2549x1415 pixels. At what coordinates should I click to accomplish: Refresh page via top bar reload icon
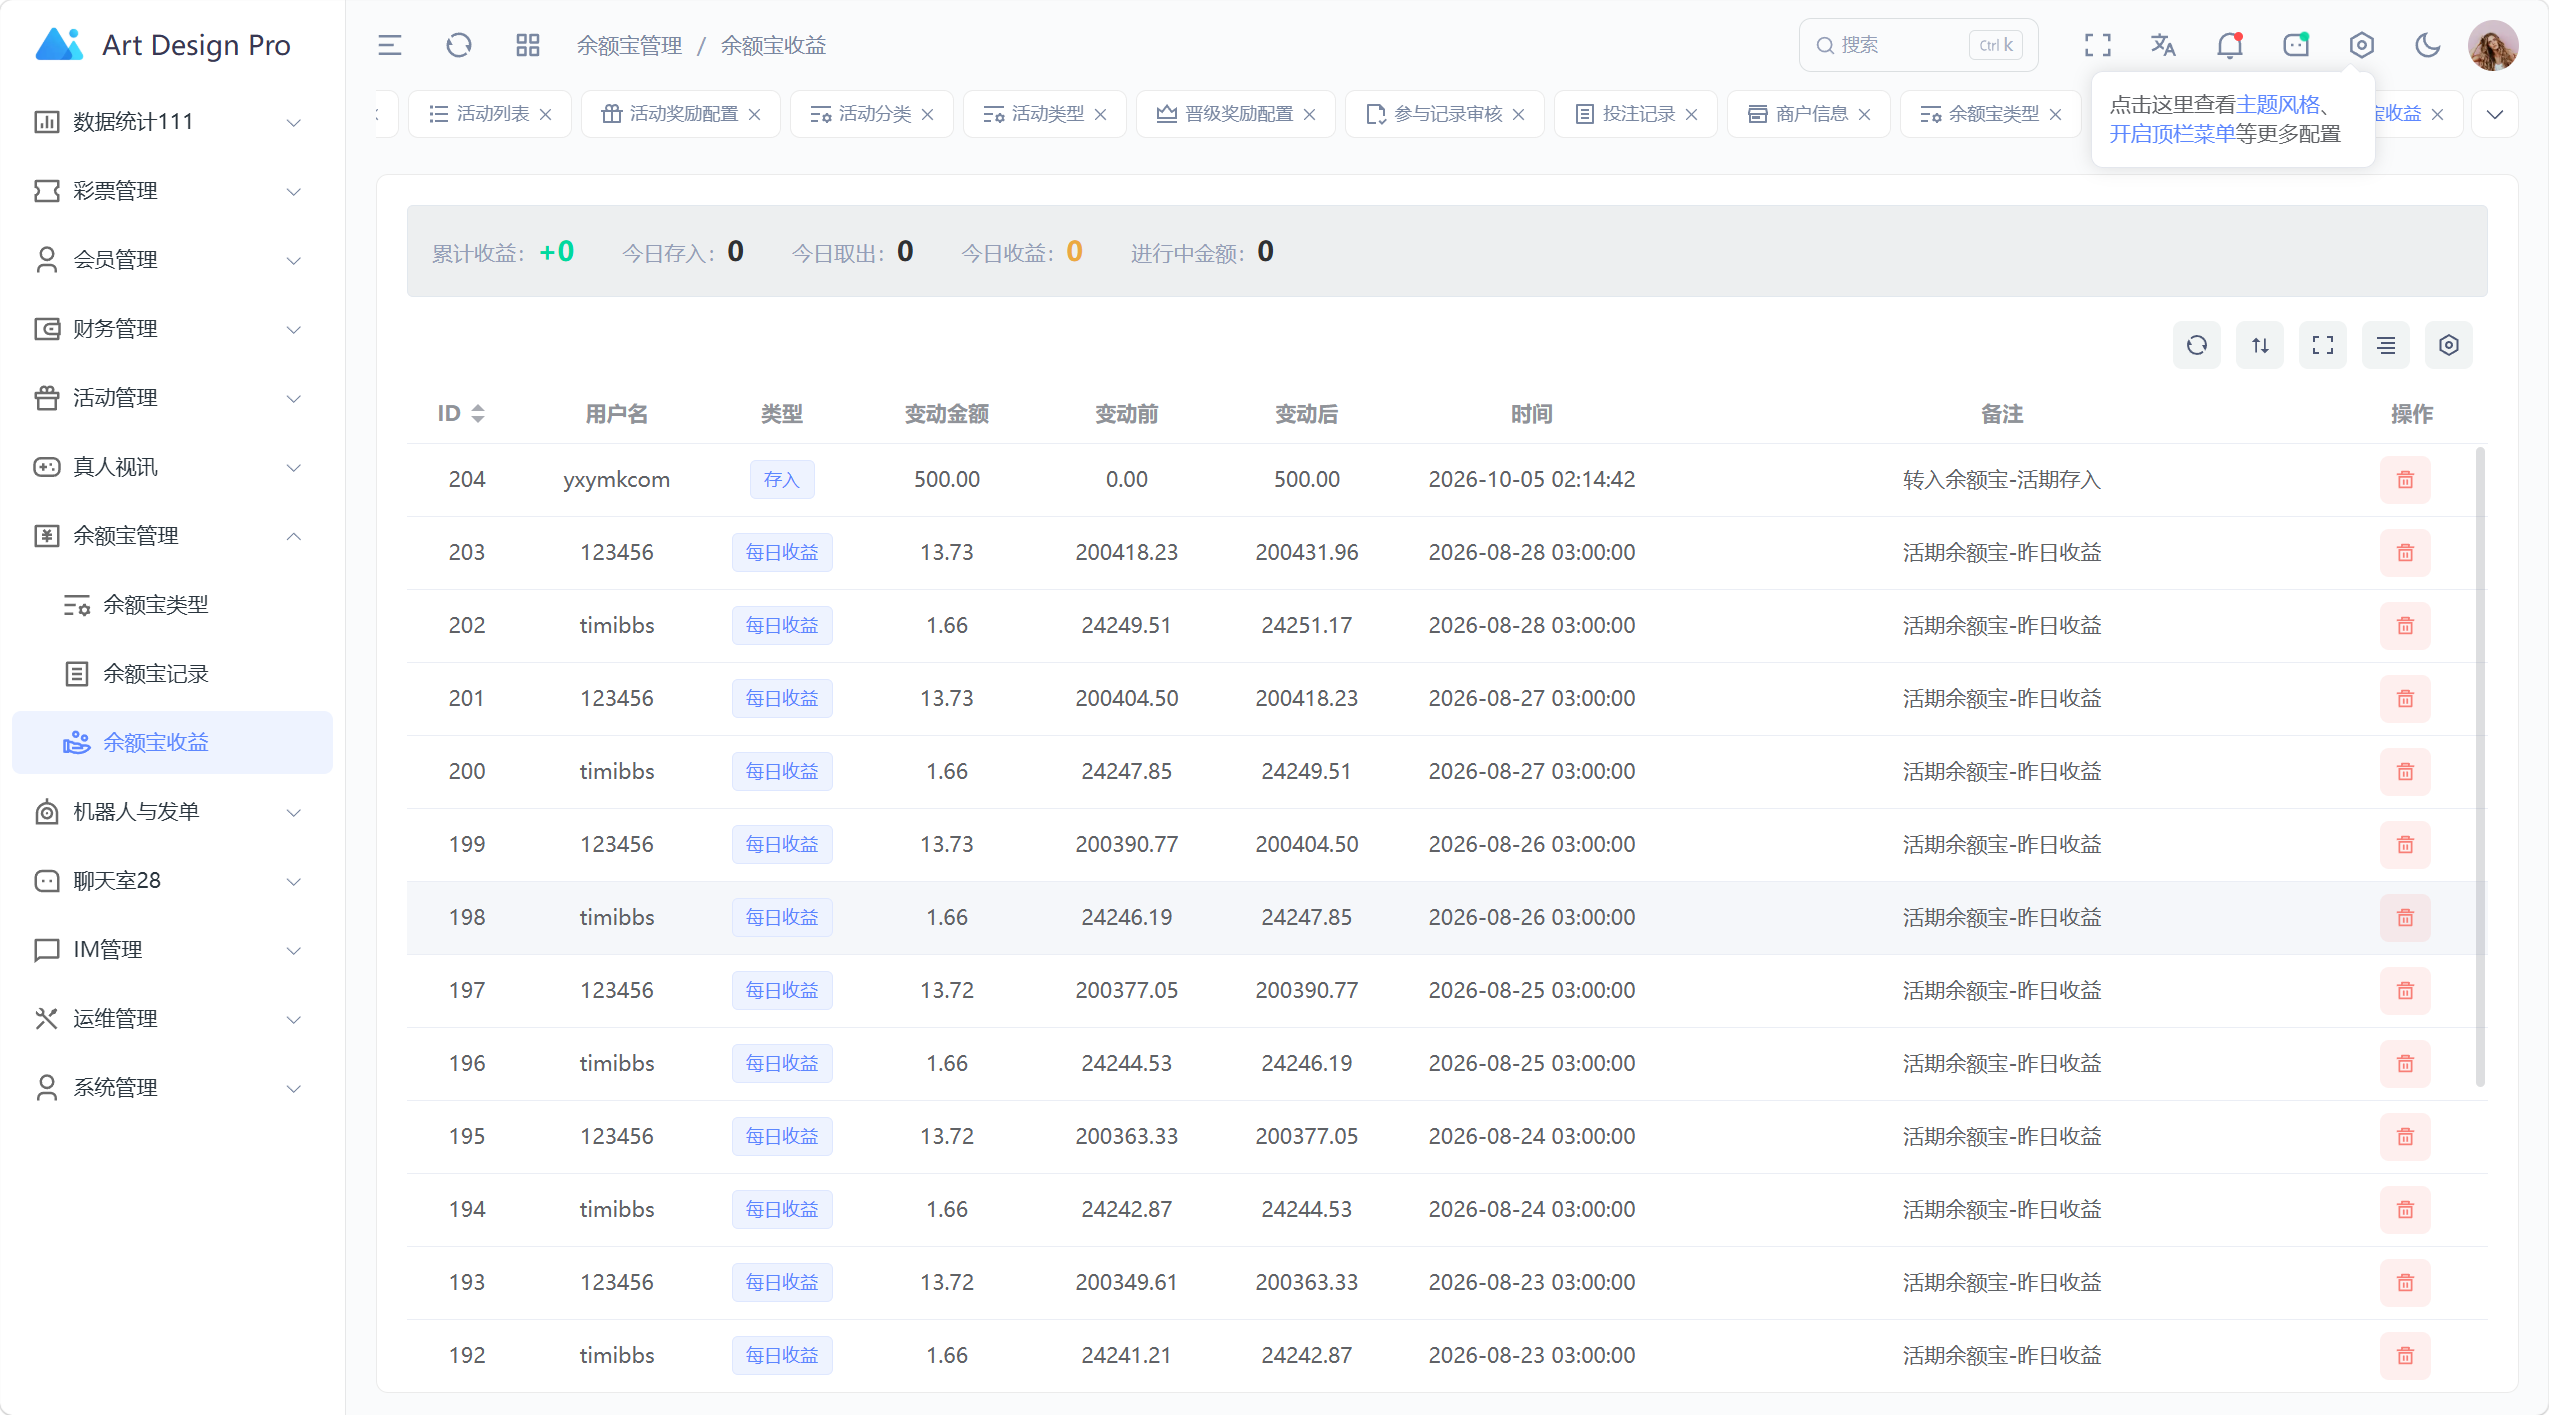pyautogui.click(x=459, y=45)
